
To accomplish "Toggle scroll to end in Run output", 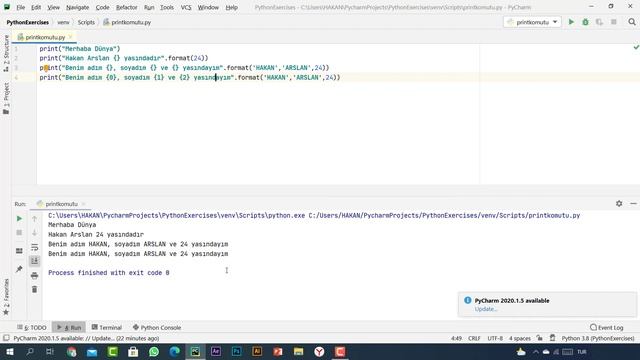I will 35,261.
